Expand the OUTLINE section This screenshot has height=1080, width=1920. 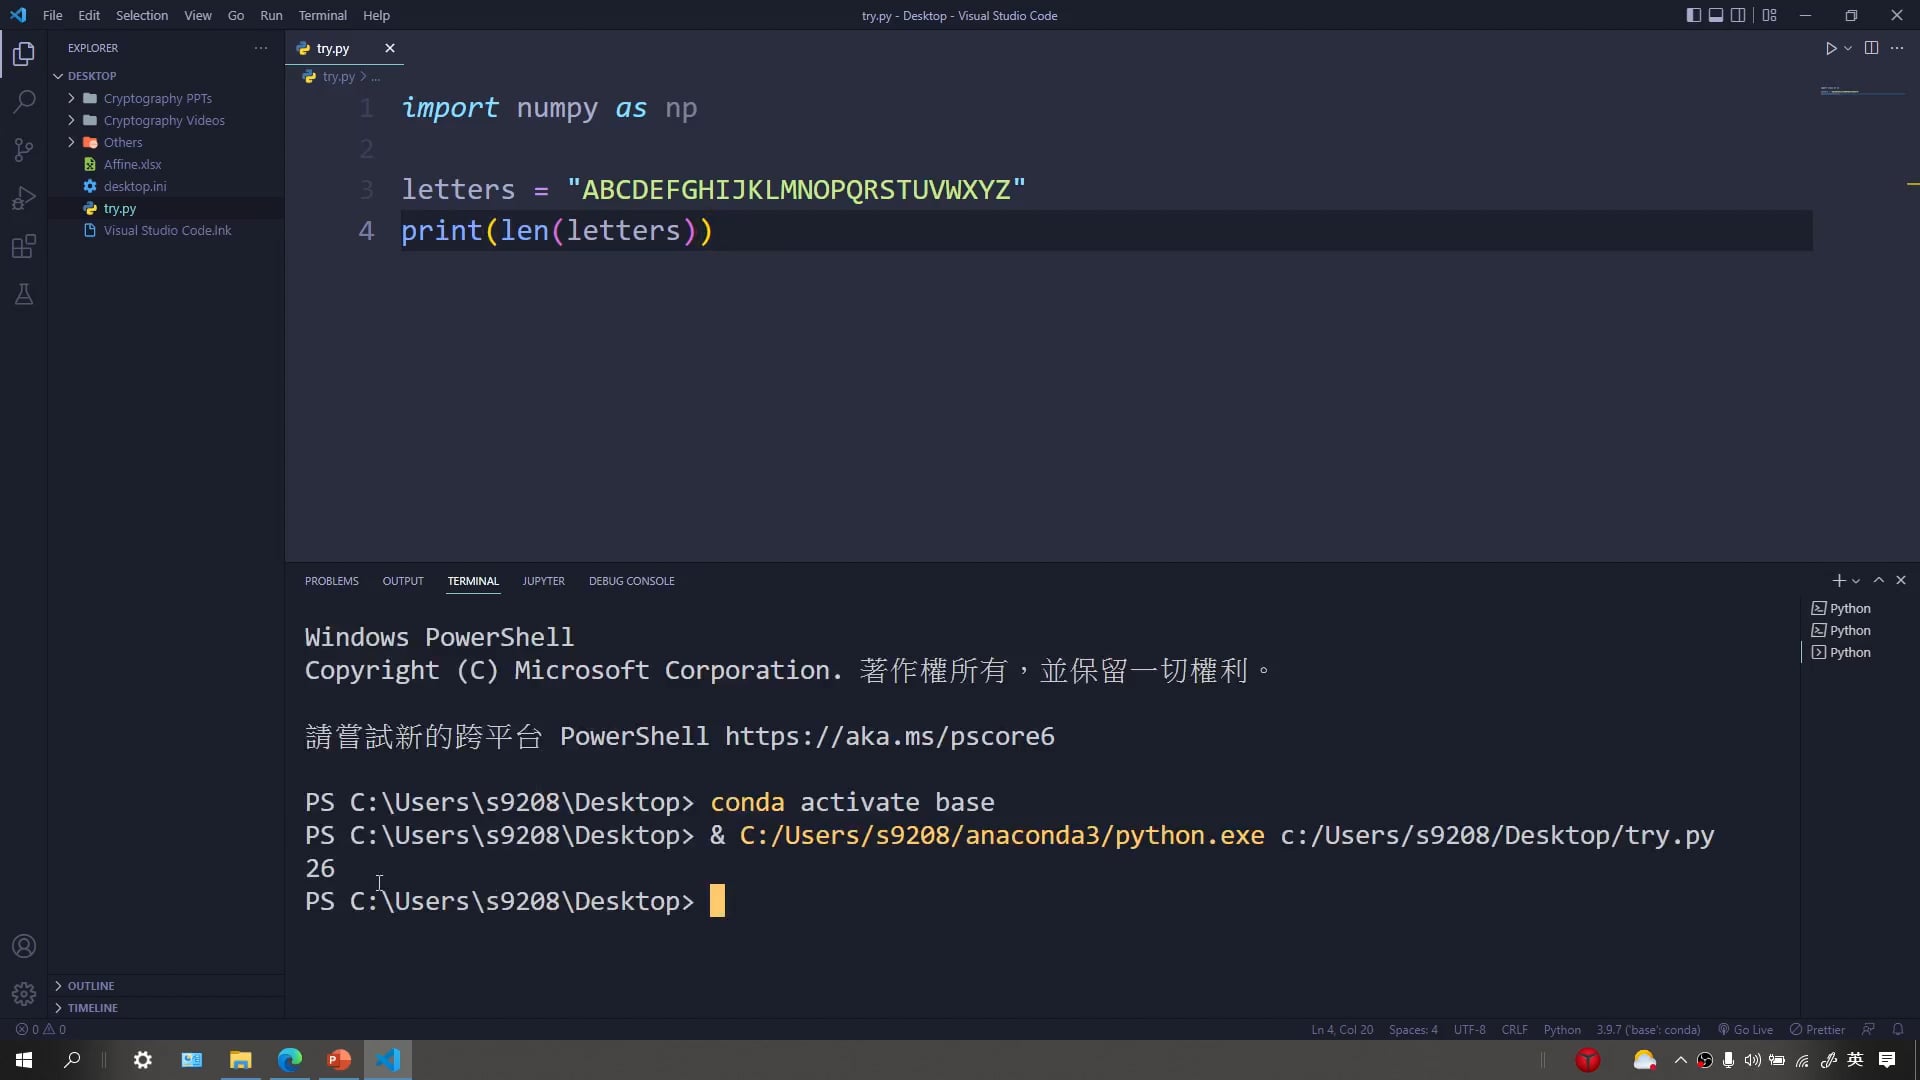pyautogui.click(x=91, y=986)
